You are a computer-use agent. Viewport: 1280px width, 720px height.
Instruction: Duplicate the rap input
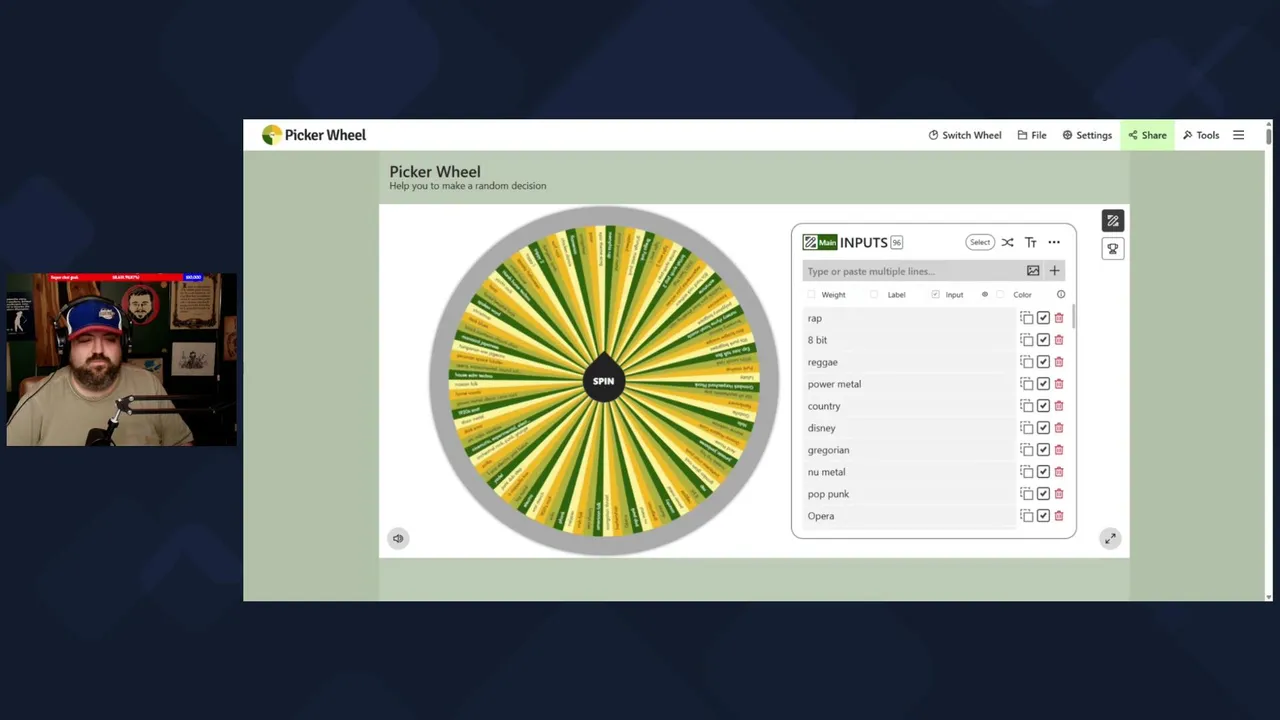(x=1027, y=318)
